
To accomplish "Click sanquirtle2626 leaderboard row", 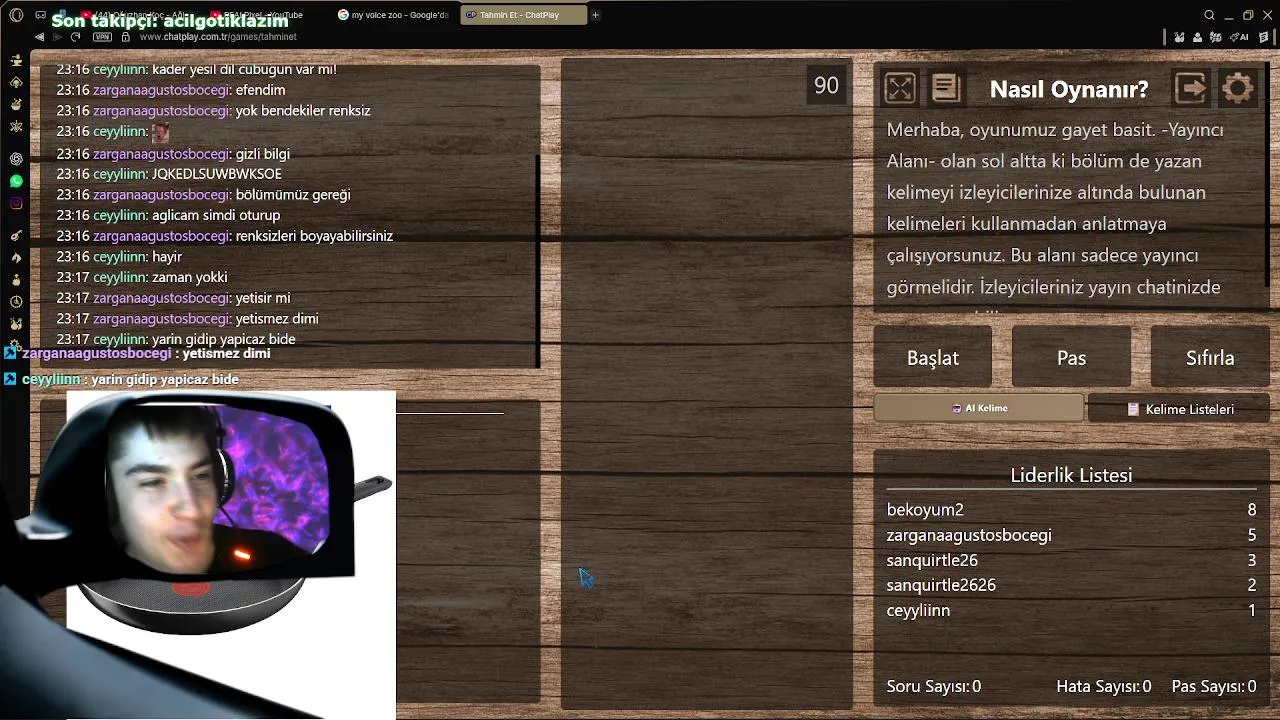I will click(x=1071, y=585).
